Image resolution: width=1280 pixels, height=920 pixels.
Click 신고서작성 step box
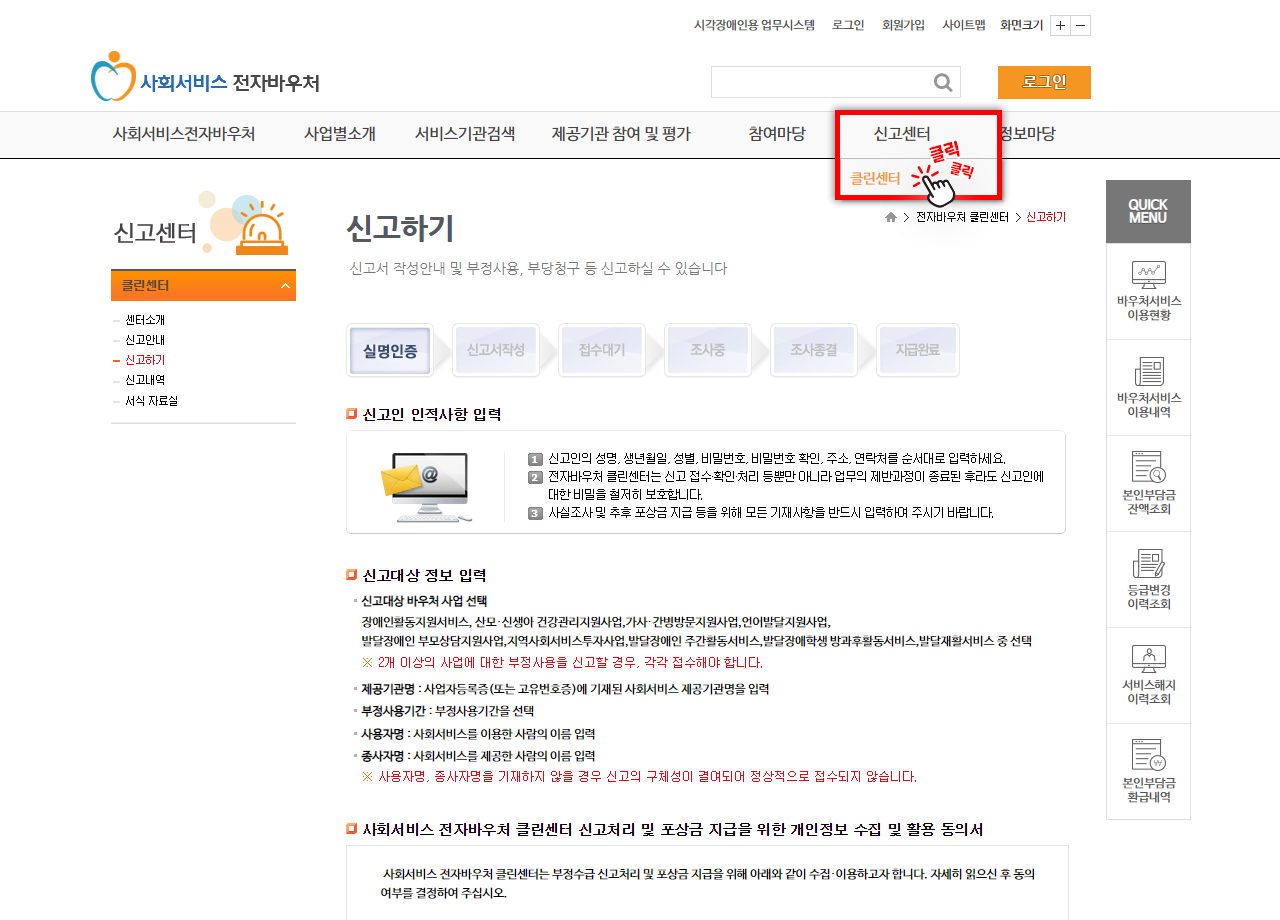click(x=495, y=350)
